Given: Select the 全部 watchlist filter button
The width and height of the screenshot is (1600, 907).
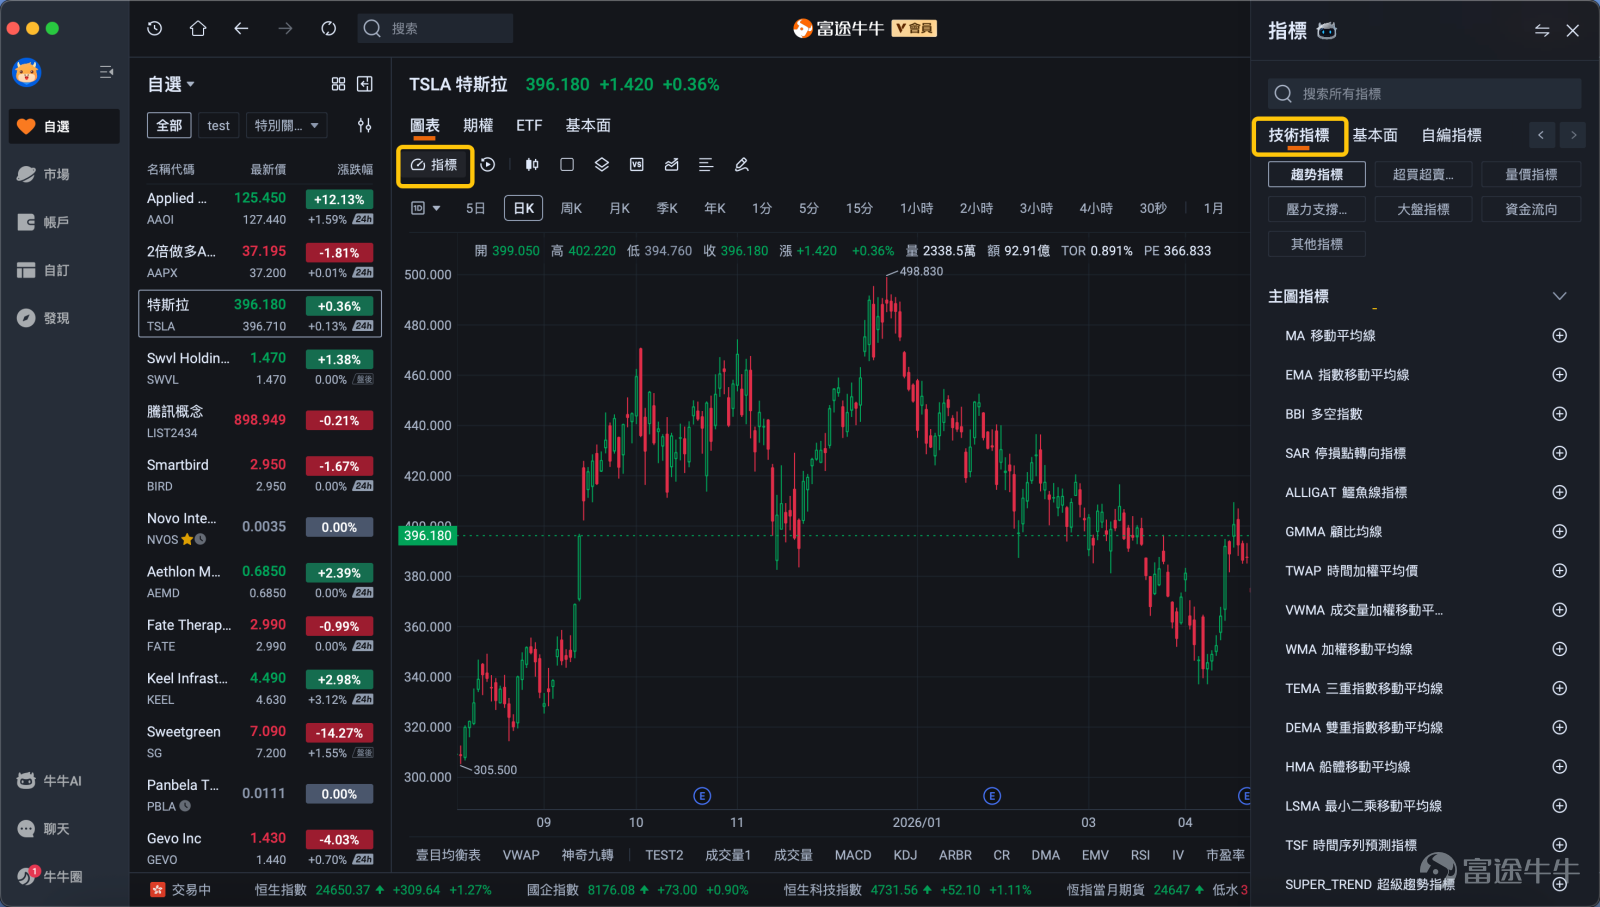Looking at the screenshot, I should click(x=169, y=126).
